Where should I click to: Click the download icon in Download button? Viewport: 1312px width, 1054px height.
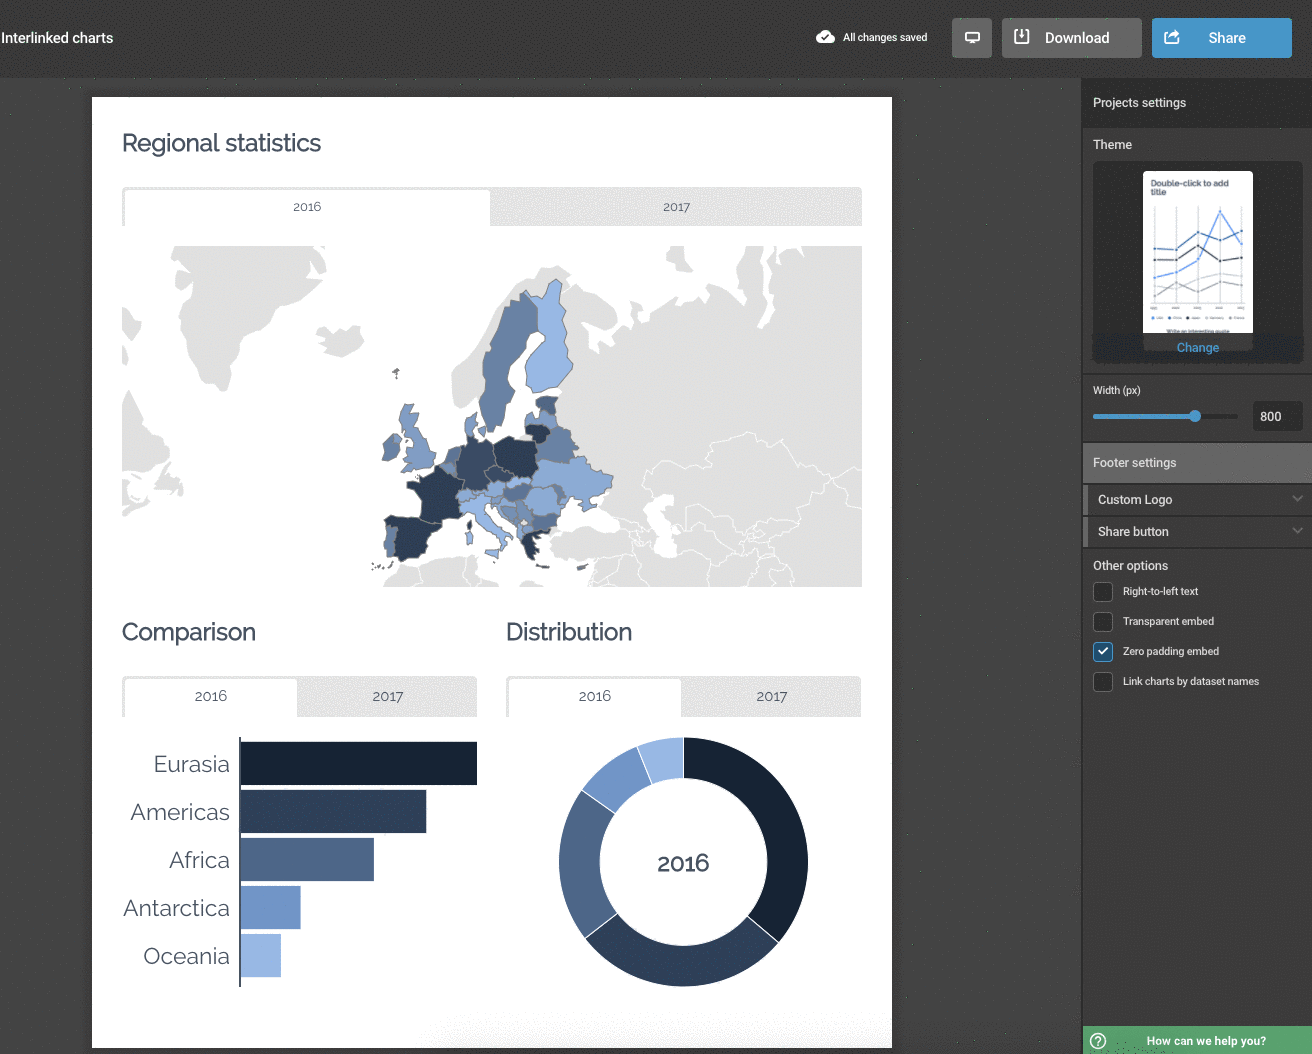click(1021, 37)
